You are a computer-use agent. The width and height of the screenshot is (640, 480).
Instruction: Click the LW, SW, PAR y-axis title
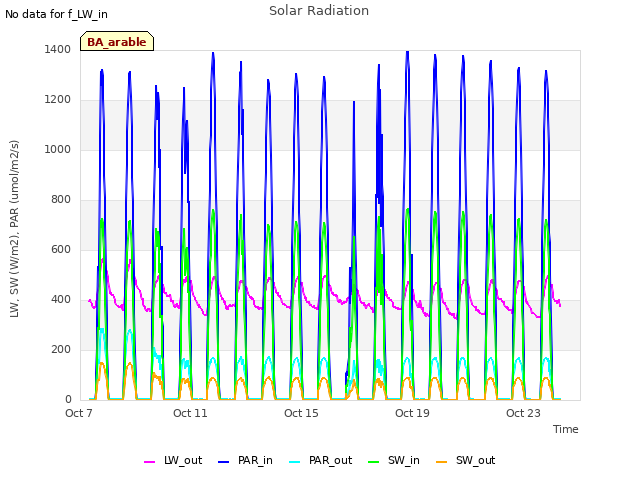click(15, 229)
